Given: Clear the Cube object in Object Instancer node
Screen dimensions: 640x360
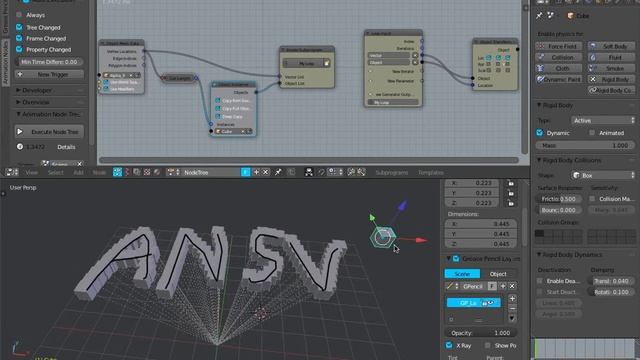Looking at the screenshot, I should point(243,131).
